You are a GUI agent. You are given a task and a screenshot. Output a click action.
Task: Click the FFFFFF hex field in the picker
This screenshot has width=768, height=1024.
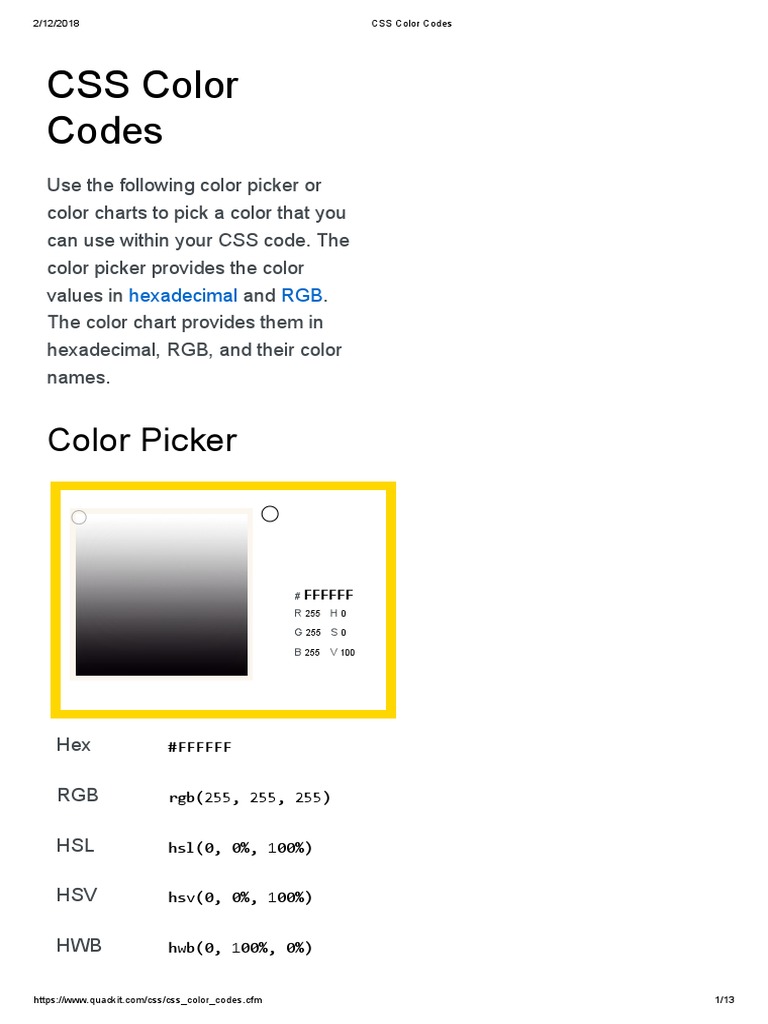coord(328,594)
